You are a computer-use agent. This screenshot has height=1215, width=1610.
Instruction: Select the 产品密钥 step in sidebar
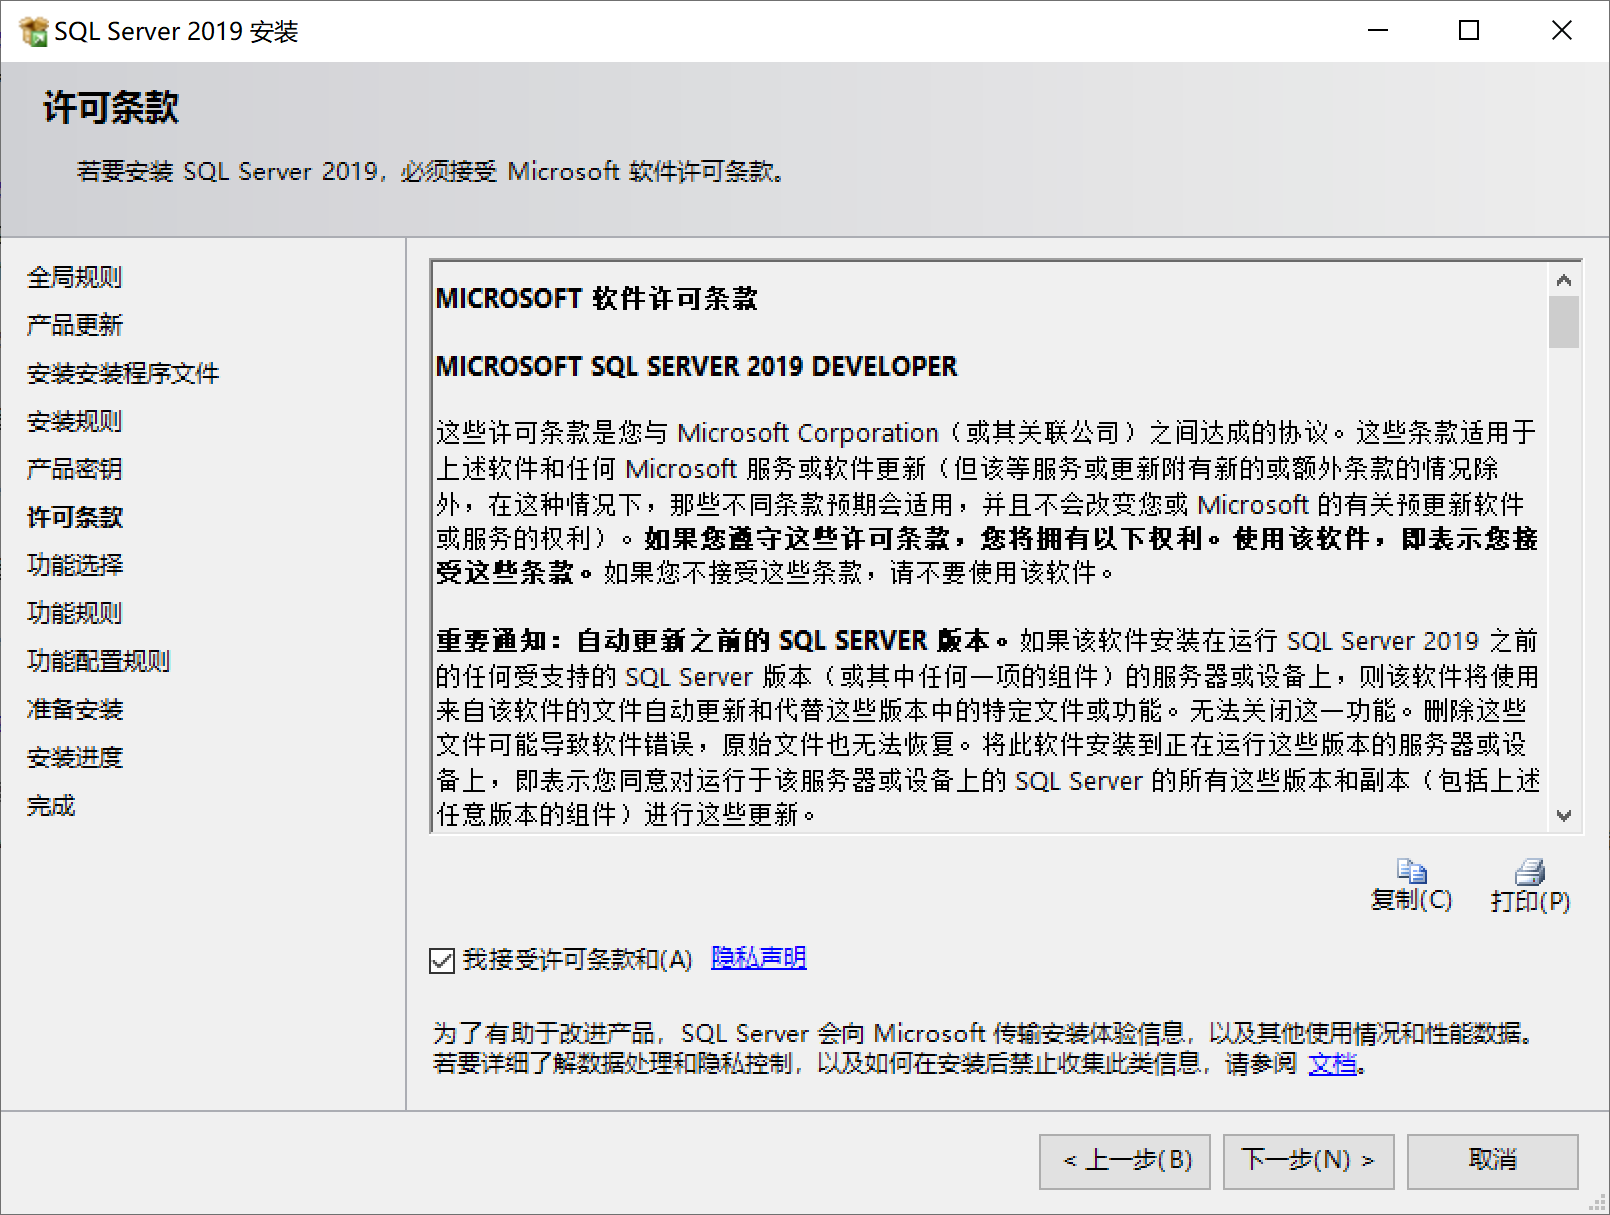(74, 469)
